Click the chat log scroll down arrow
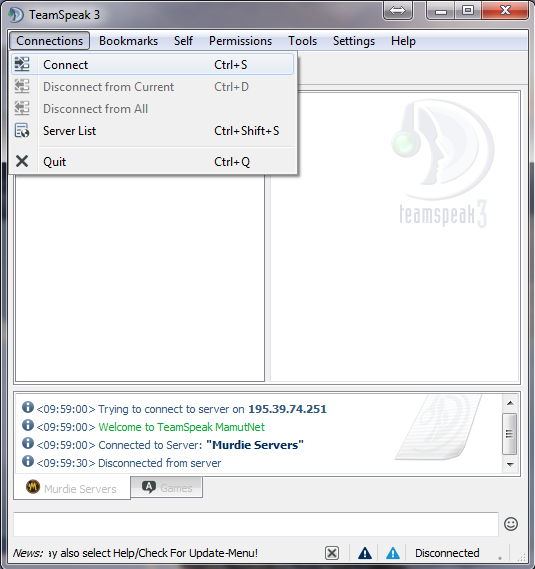 click(510, 464)
